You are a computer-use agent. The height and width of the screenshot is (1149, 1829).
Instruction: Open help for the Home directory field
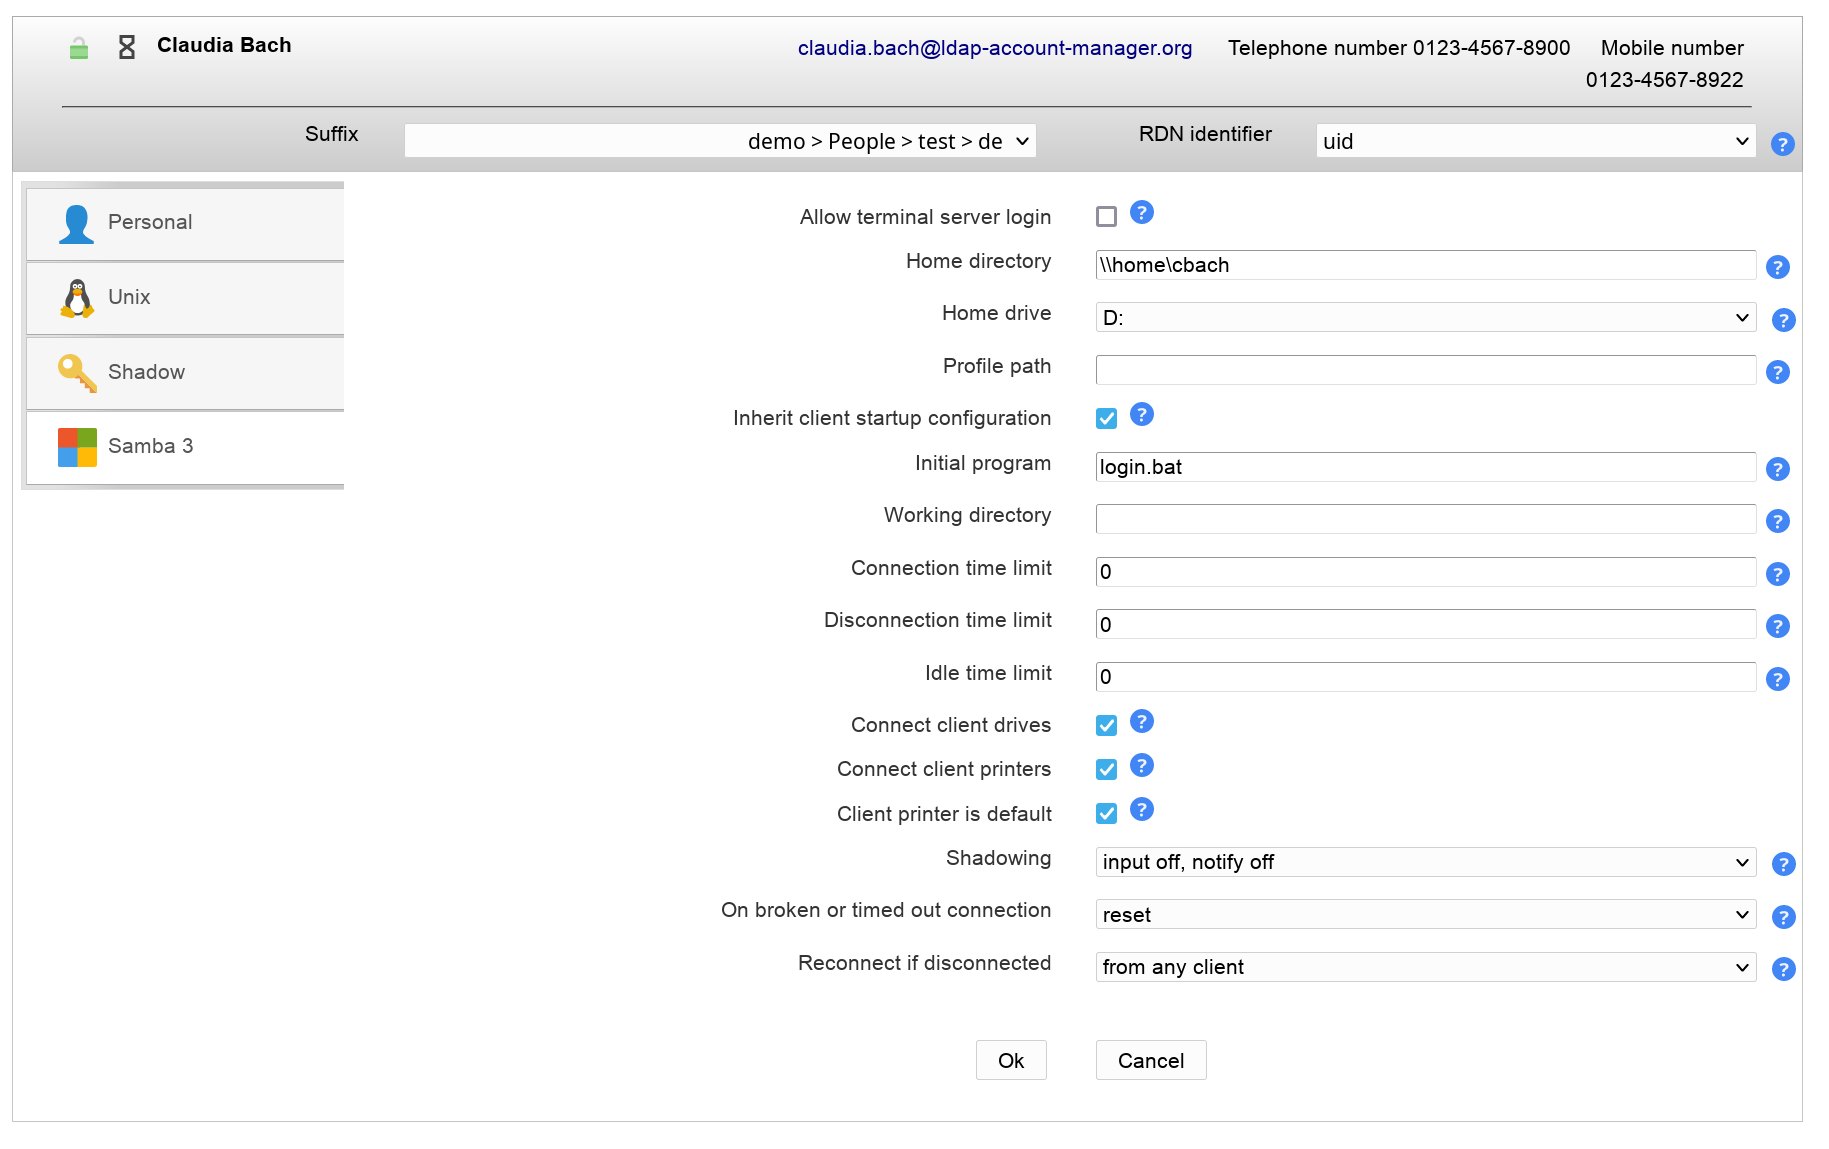(1777, 267)
